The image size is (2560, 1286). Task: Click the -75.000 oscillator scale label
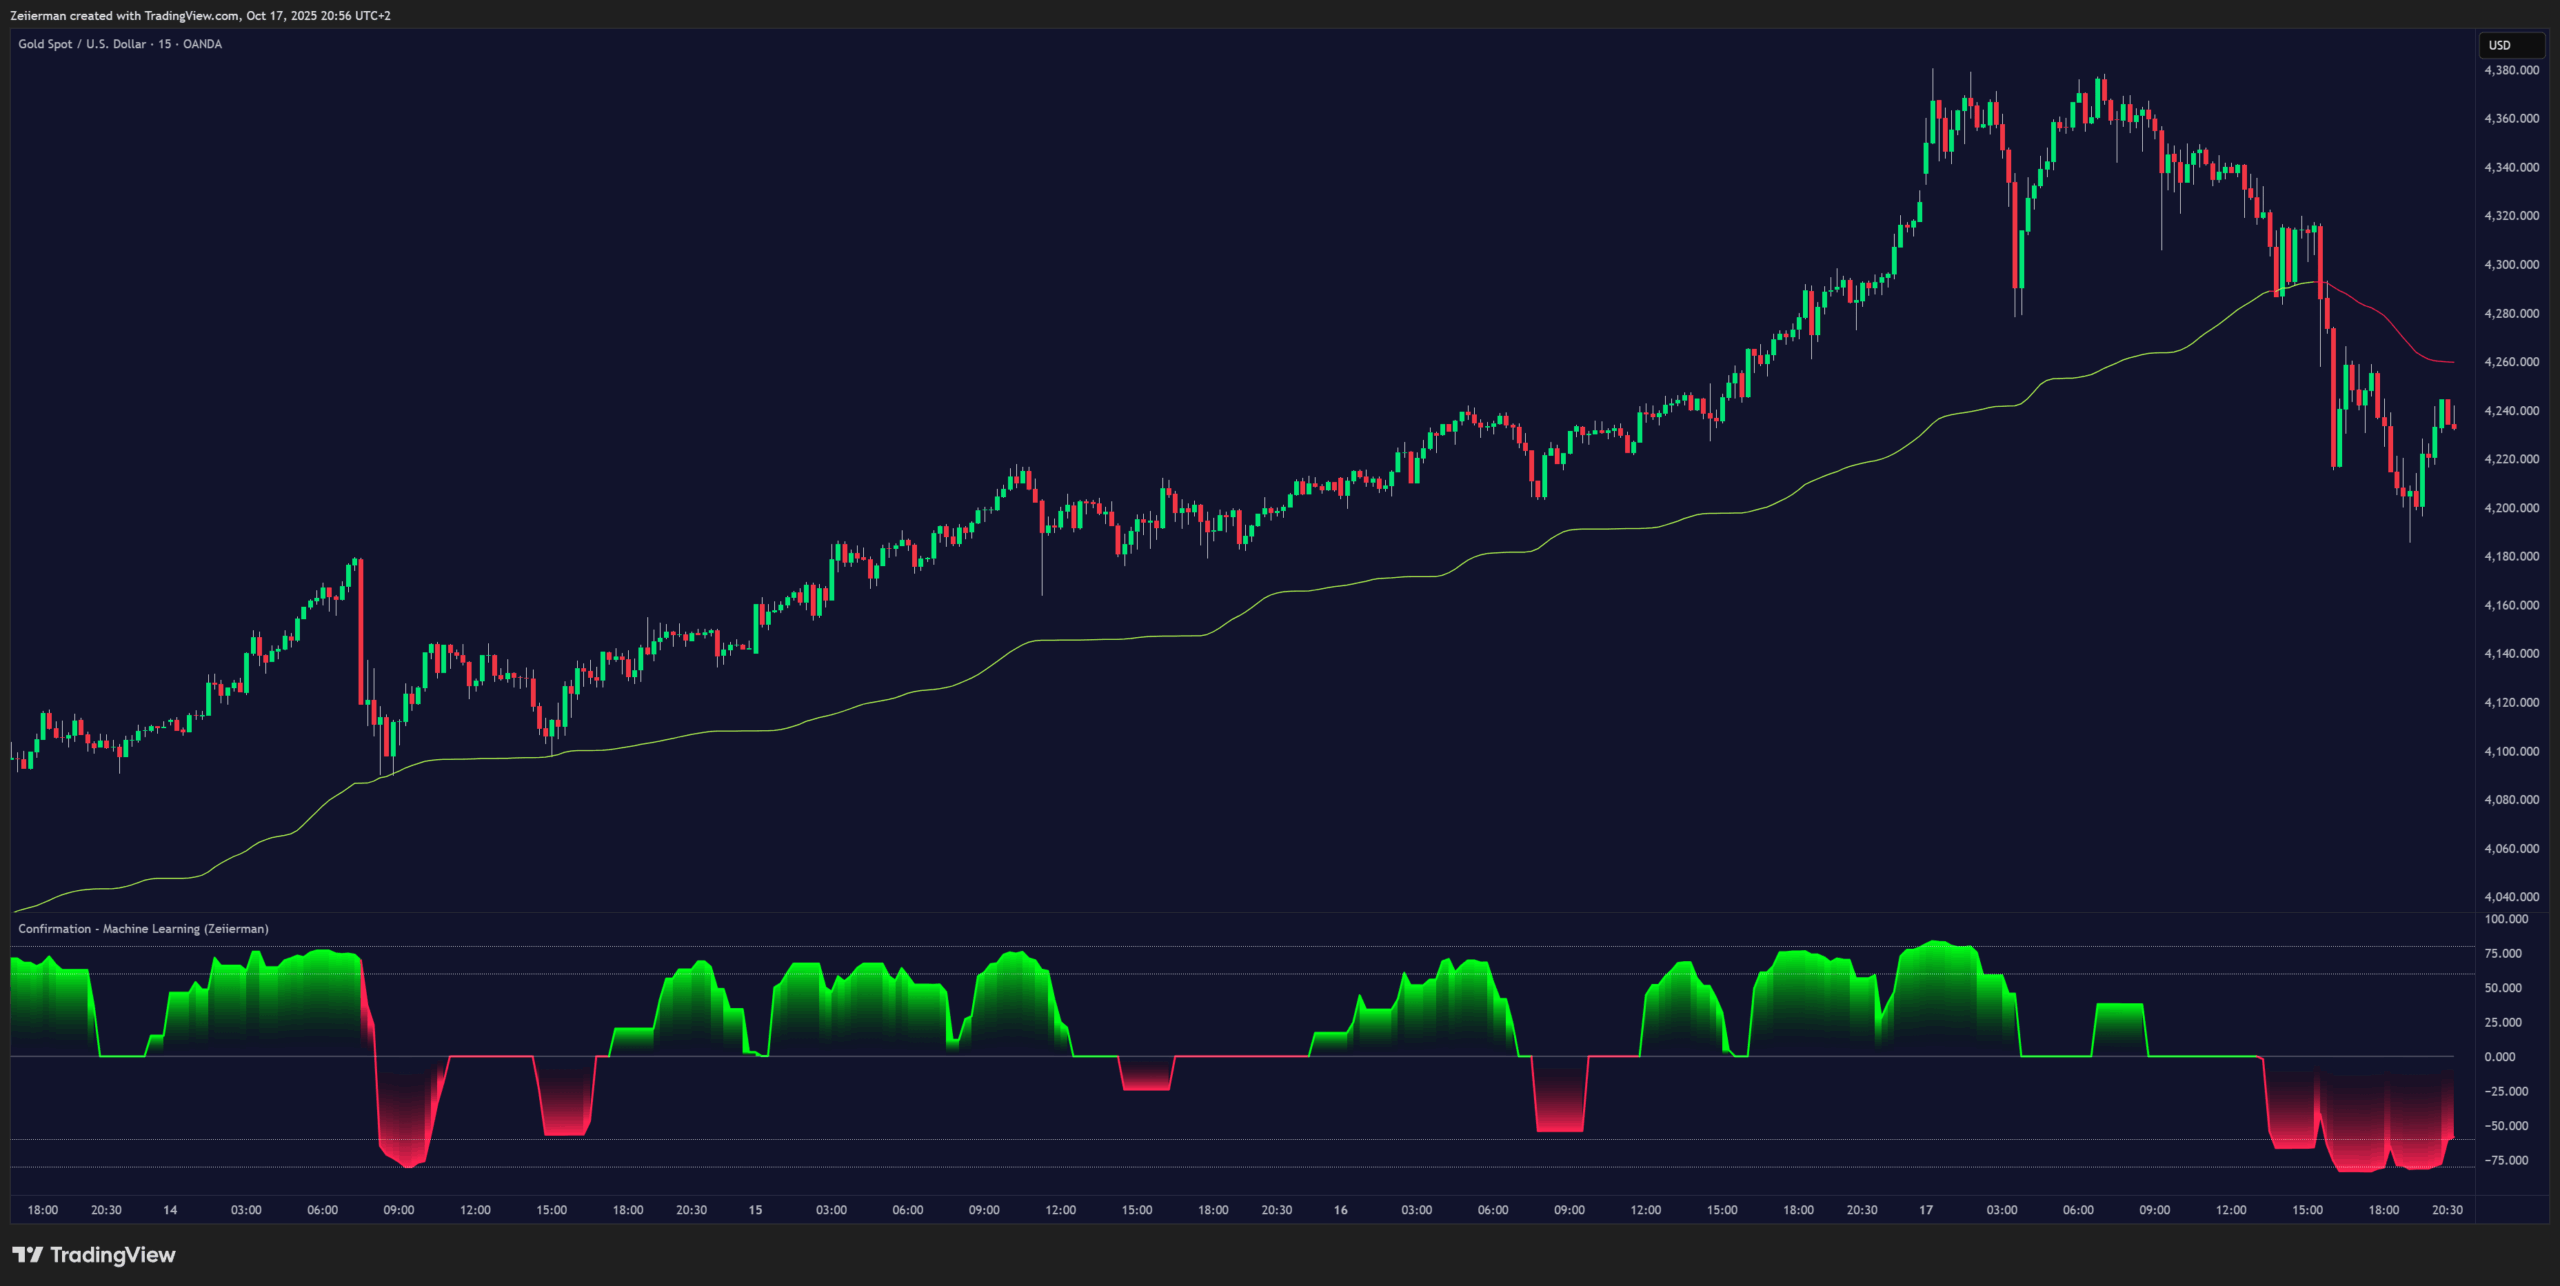(2506, 1160)
